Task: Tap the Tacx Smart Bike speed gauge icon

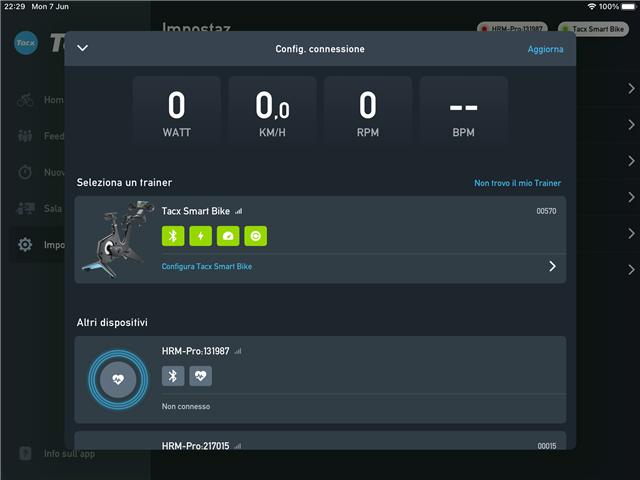Action: (228, 236)
